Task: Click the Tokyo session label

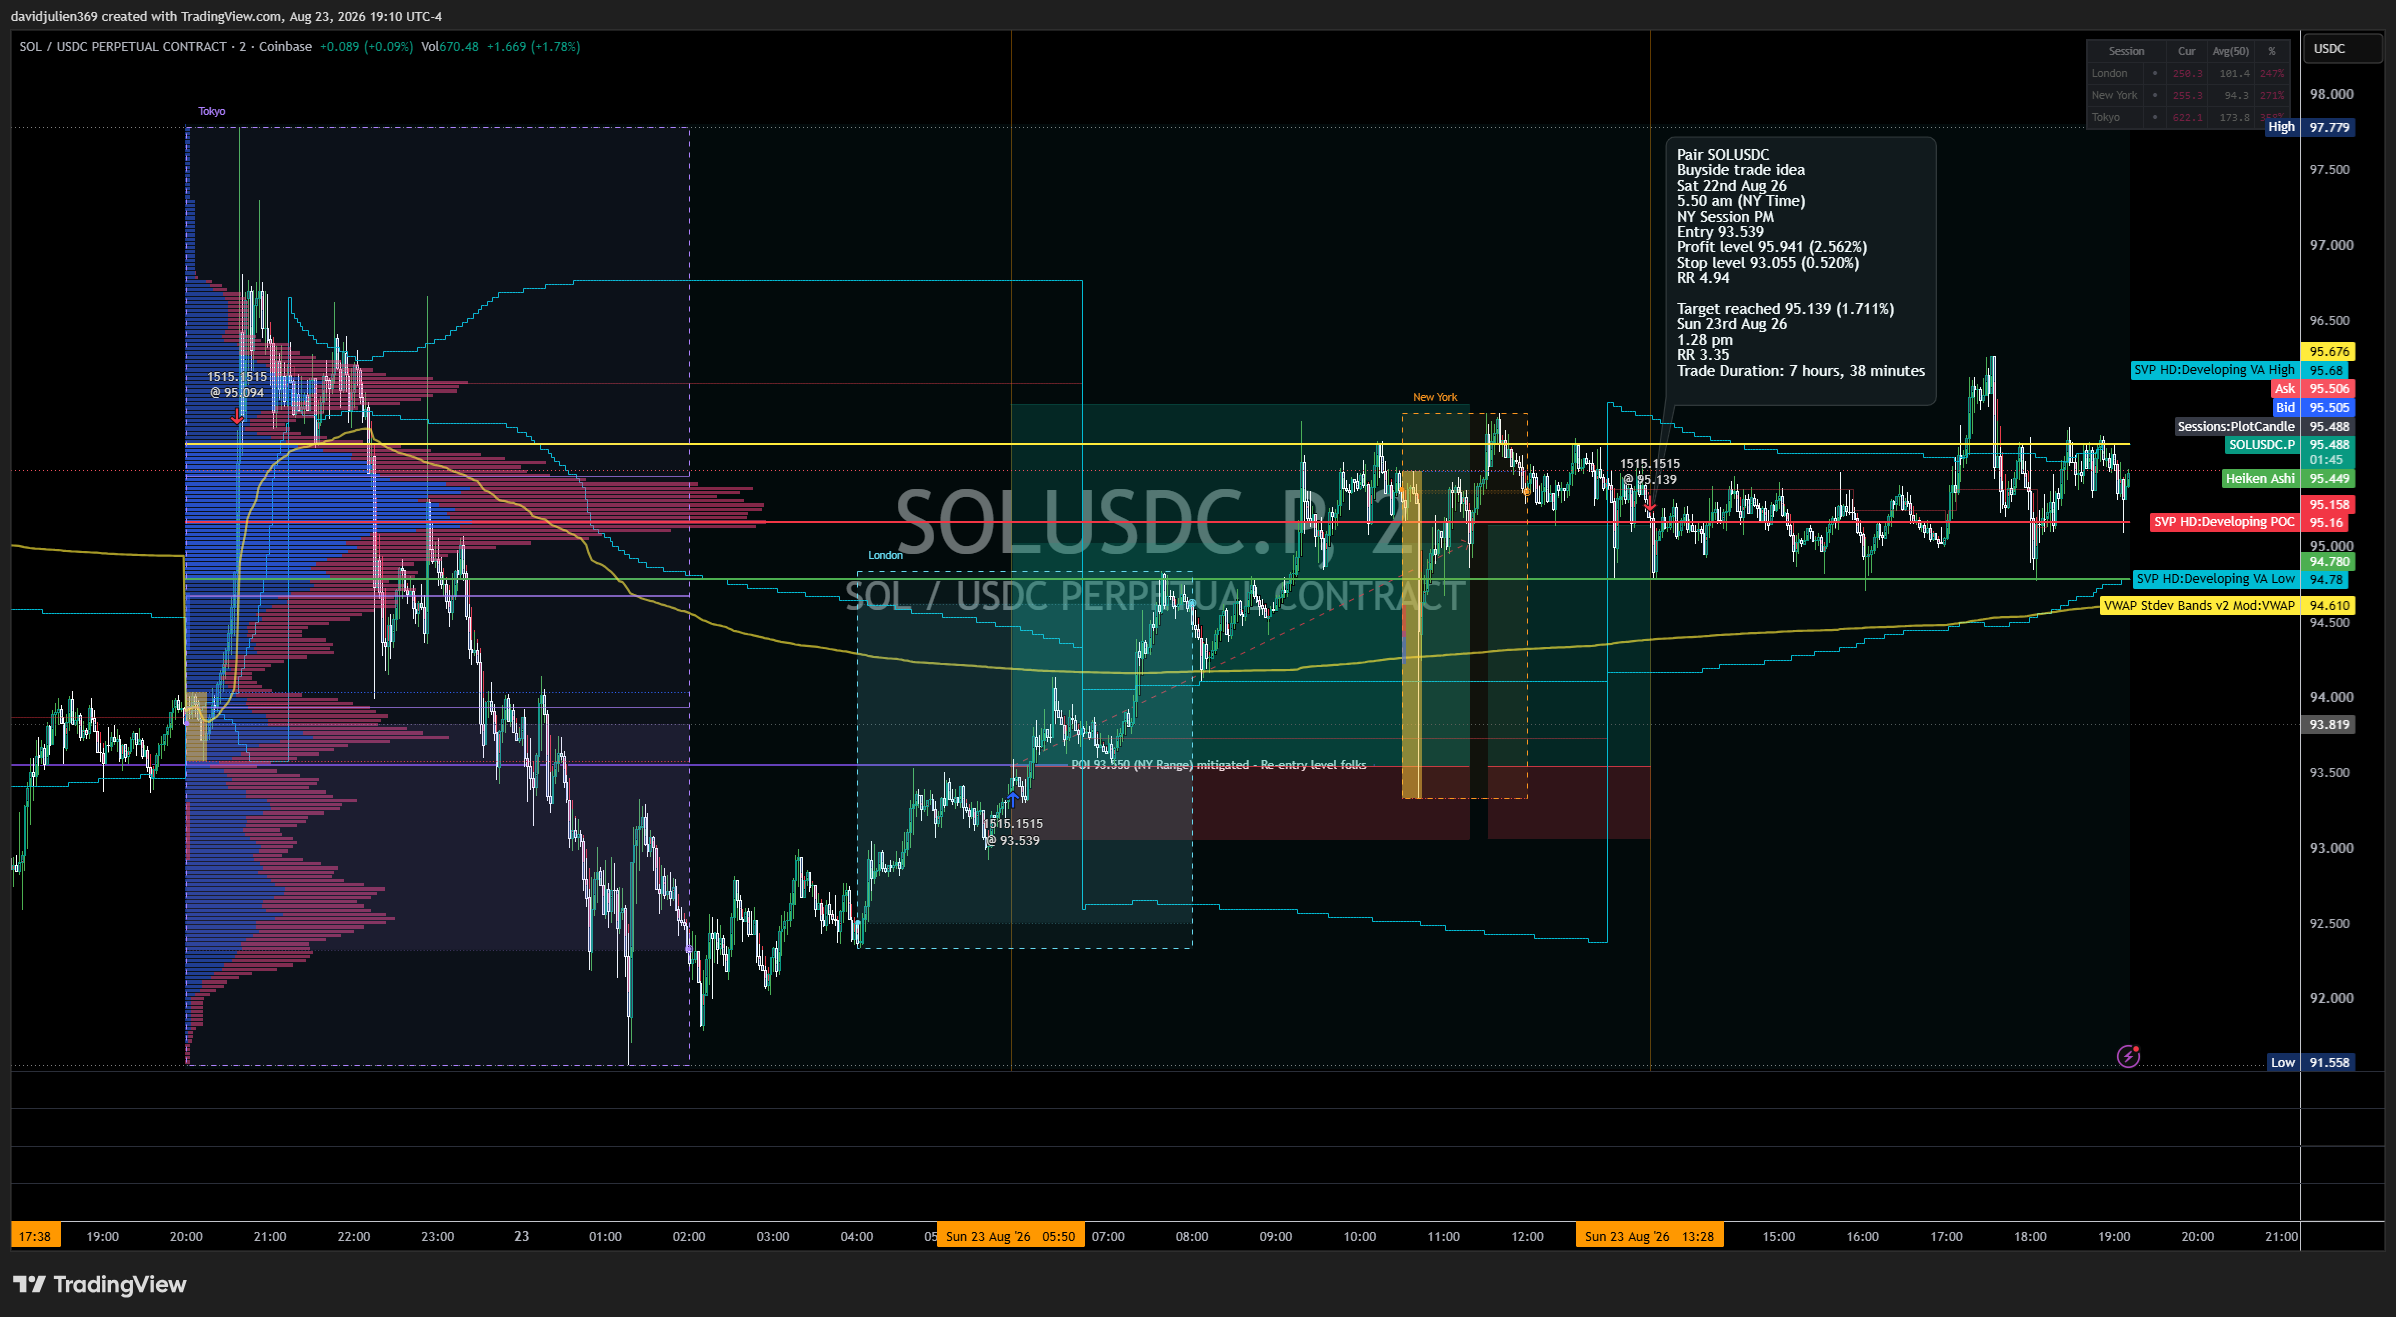Action: pyautogui.click(x=212, y=111)
